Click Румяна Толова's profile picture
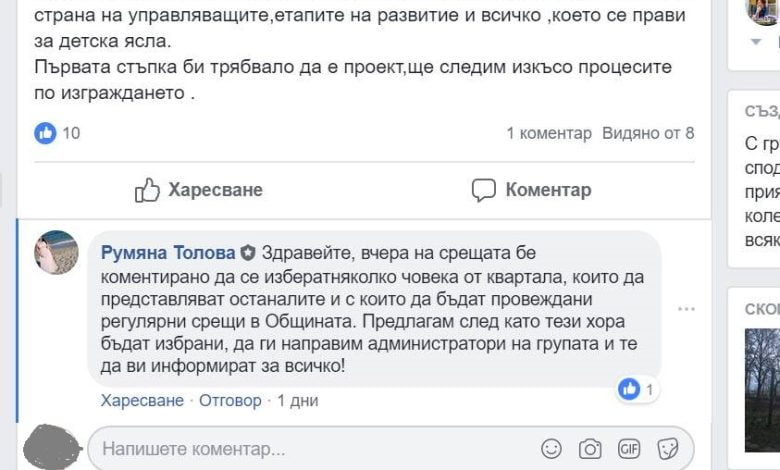Image resolution: width=780 pixels, height=470 pixels. coord(56,252)
